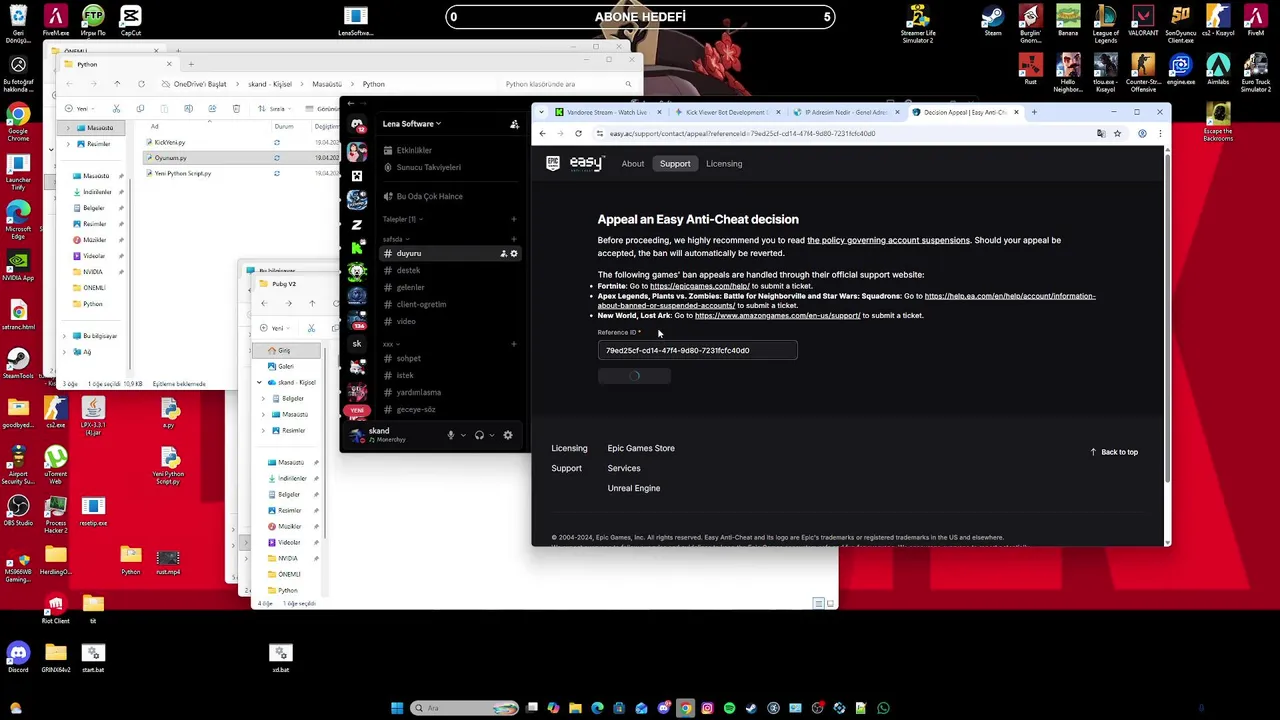Viewport: 1280px width, 720px height.
Task: Add channel to safsda category
Action: pos(514,239)
